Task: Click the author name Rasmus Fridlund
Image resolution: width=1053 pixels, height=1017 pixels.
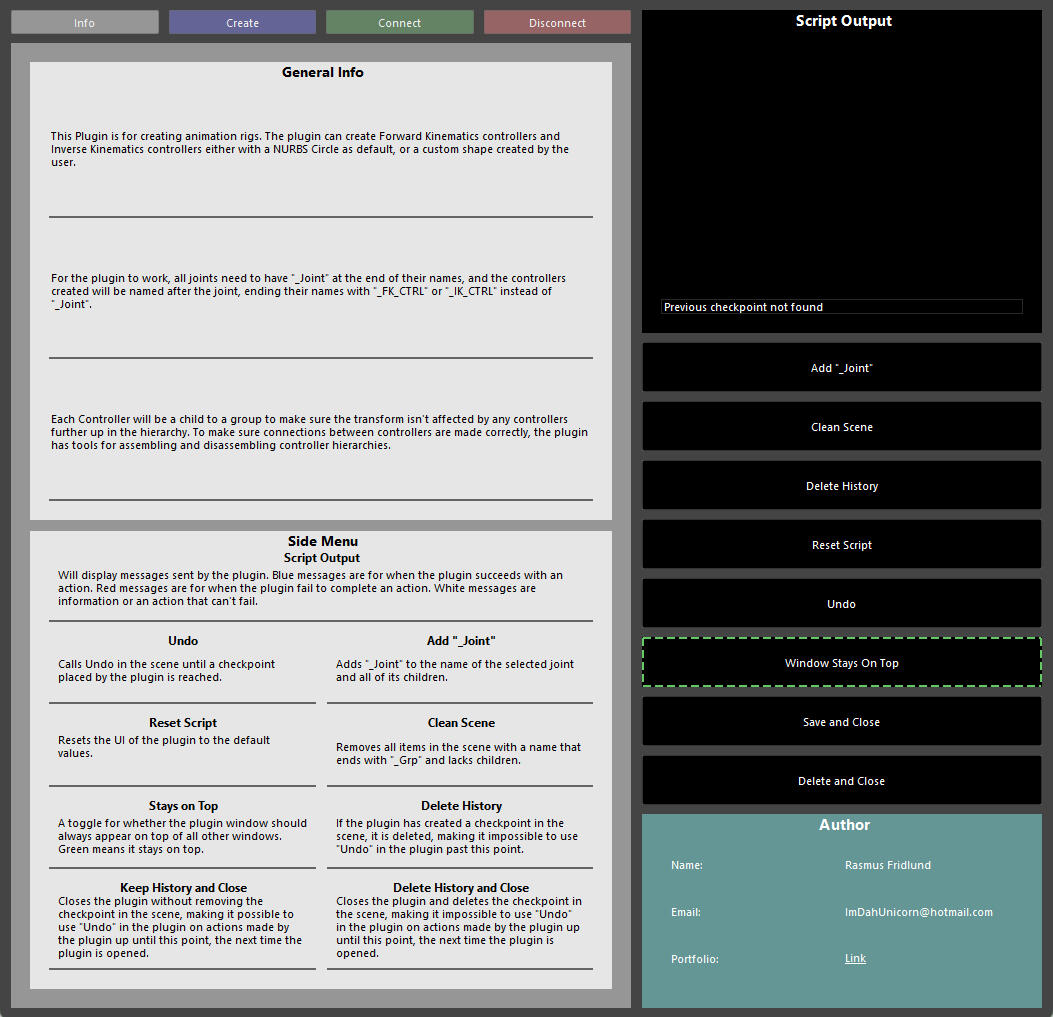Action: pos(887,865)
